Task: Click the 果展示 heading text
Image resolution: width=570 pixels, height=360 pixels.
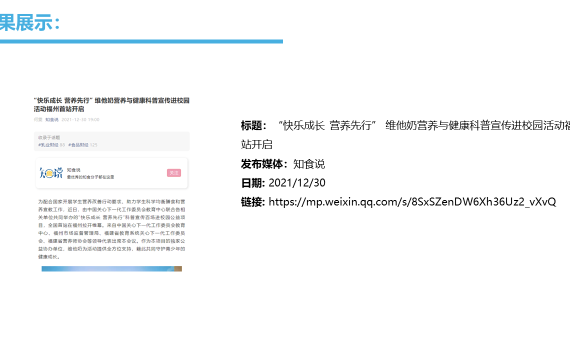Action: 29,23
